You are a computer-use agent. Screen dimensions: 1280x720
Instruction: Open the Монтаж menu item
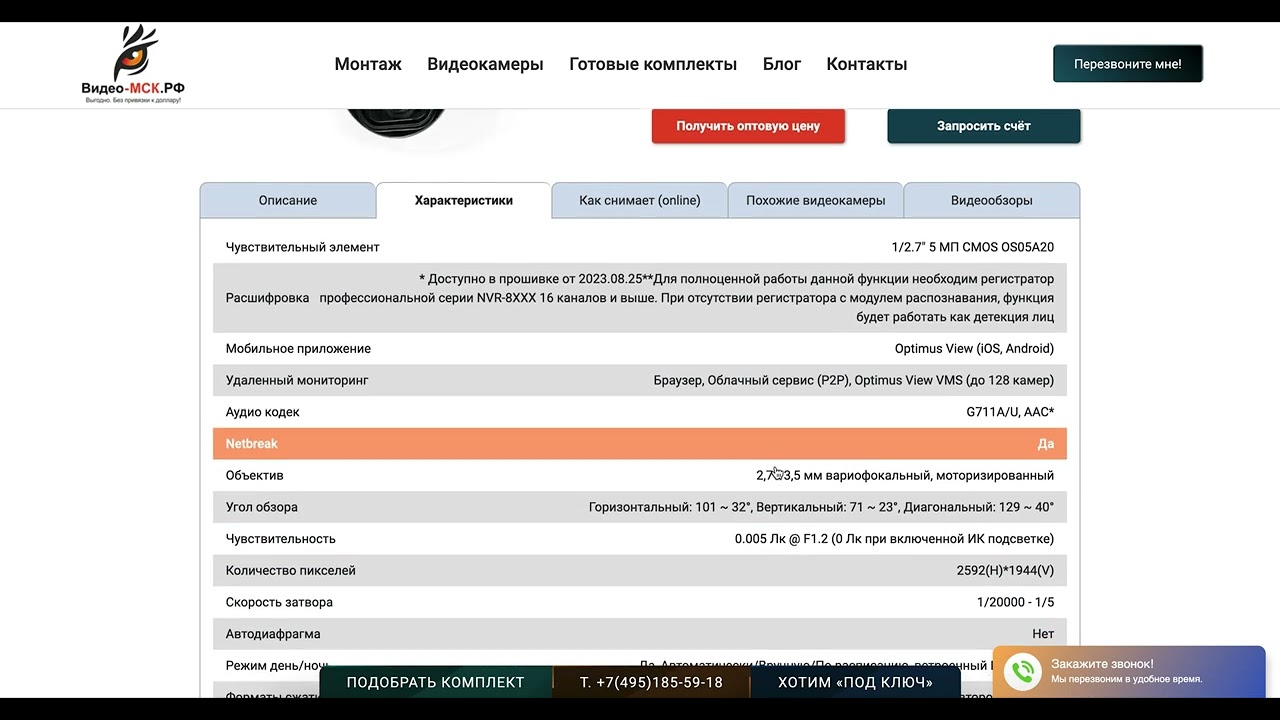click(x=368, y=64)
